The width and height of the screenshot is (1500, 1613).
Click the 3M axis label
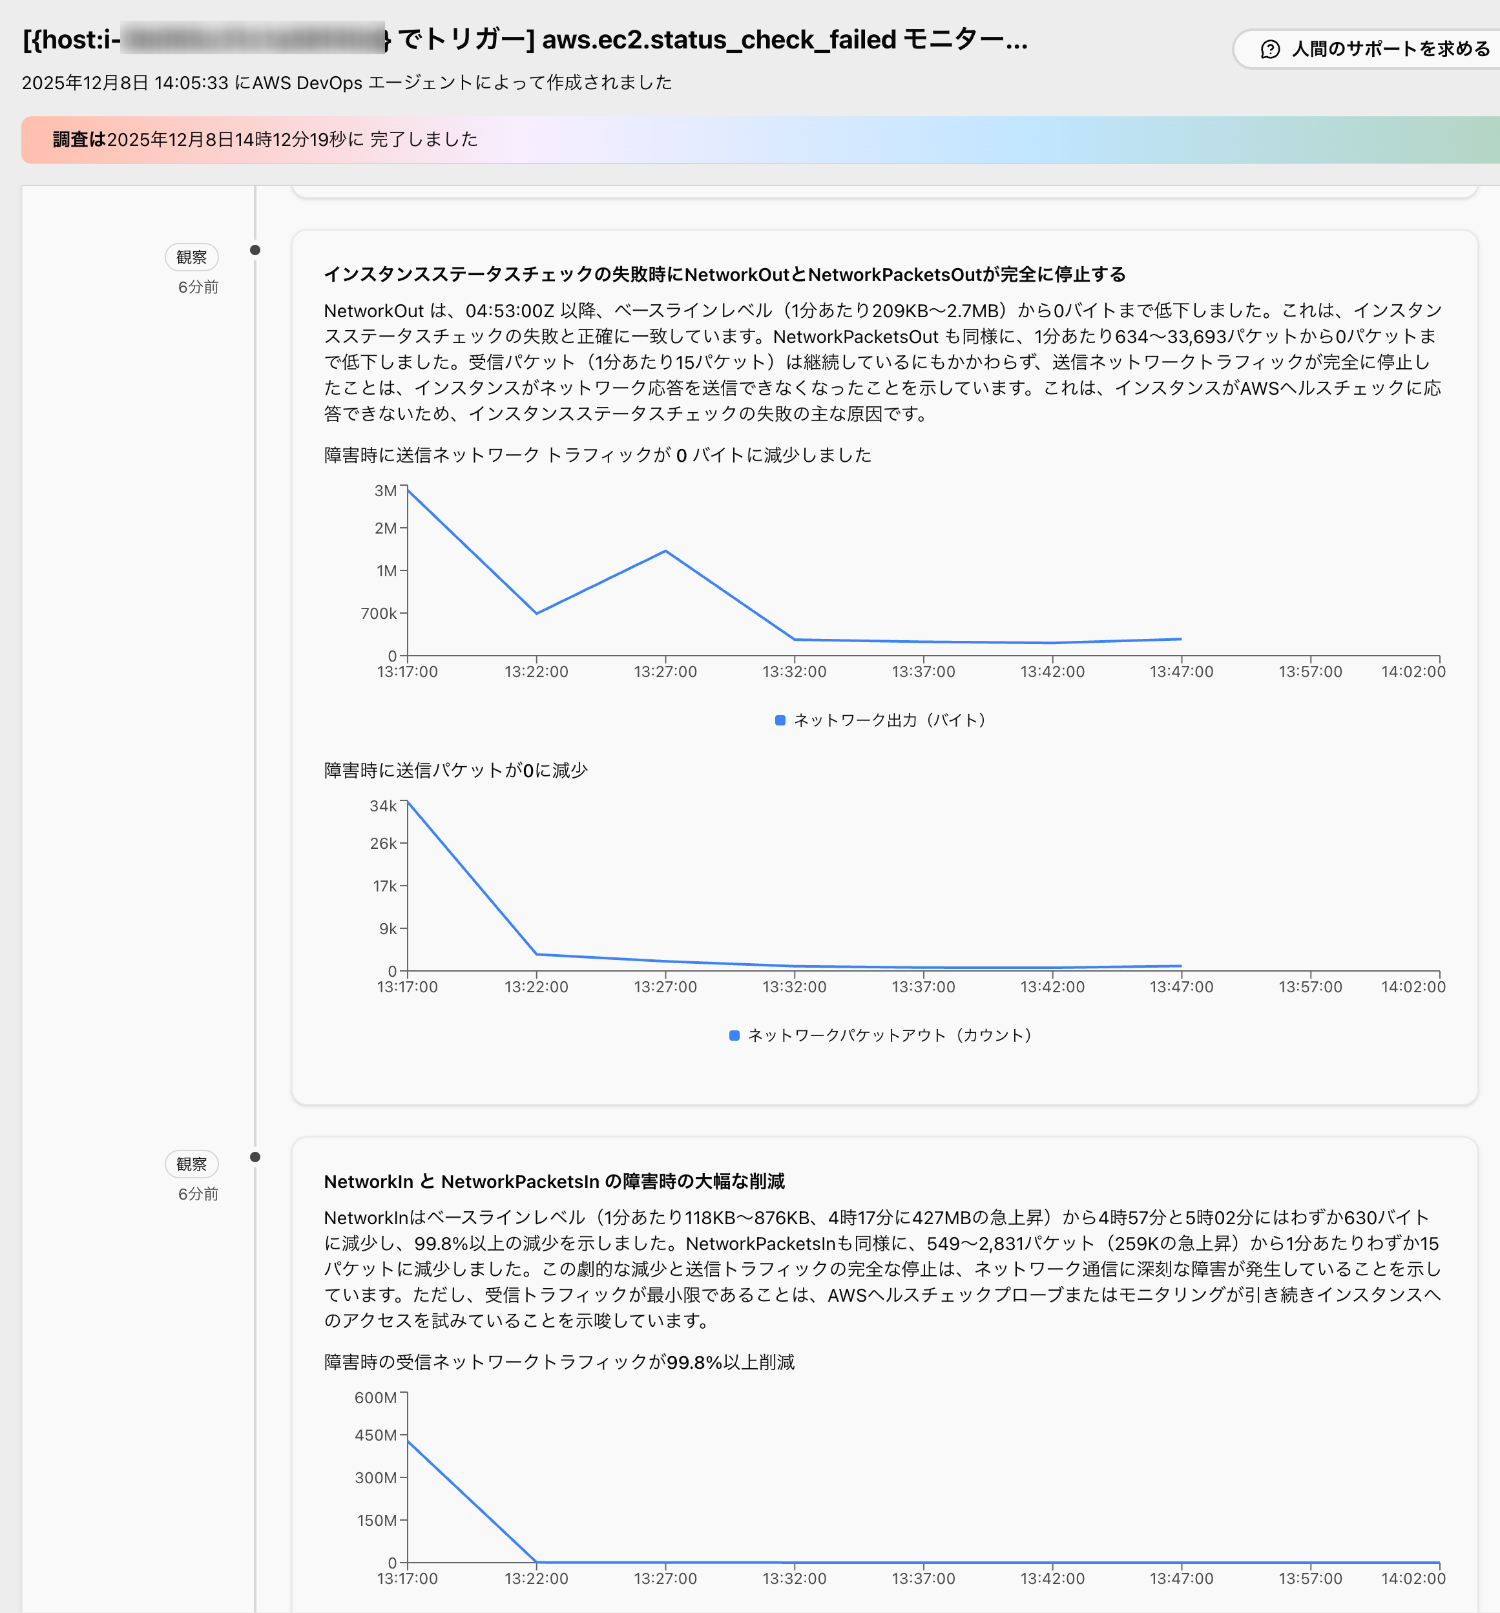point(385,491)
